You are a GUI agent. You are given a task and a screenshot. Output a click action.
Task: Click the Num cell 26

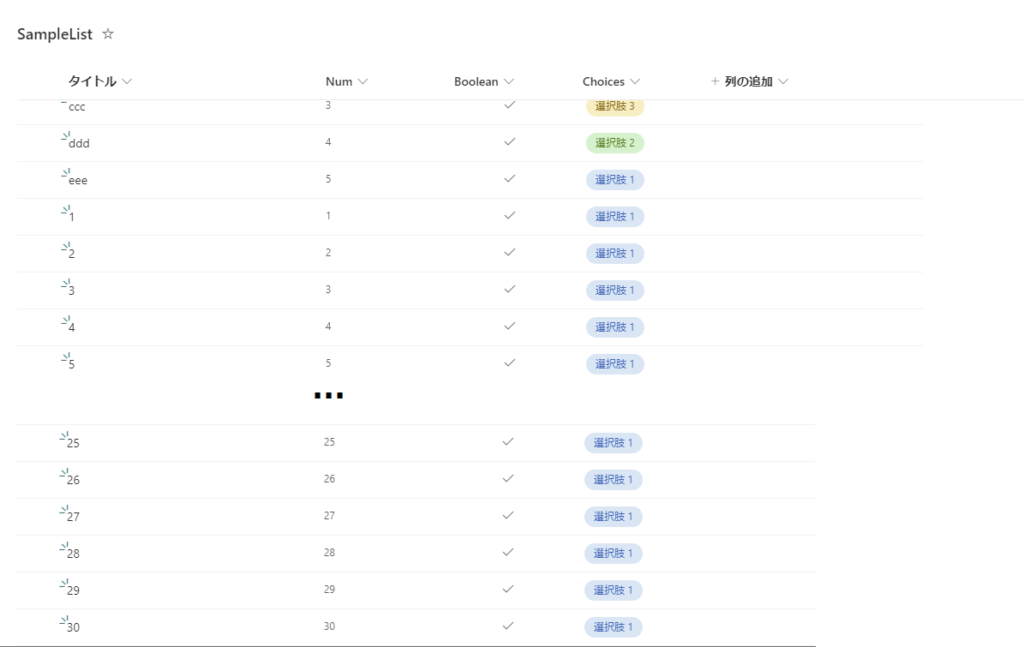pos(329,479)
